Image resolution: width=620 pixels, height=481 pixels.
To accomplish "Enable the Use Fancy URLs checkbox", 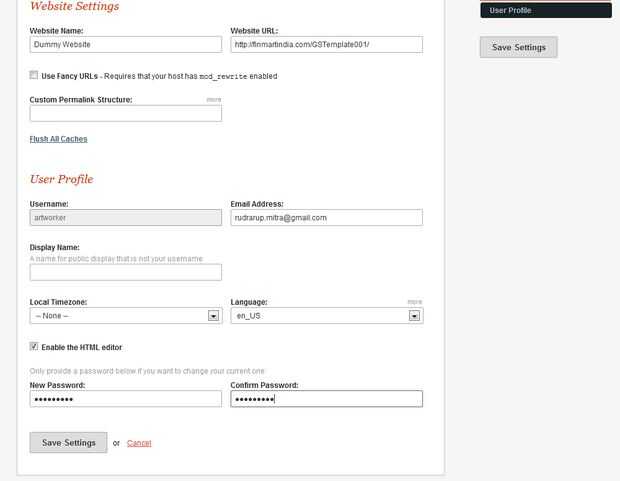I will [x=34, y=75].
